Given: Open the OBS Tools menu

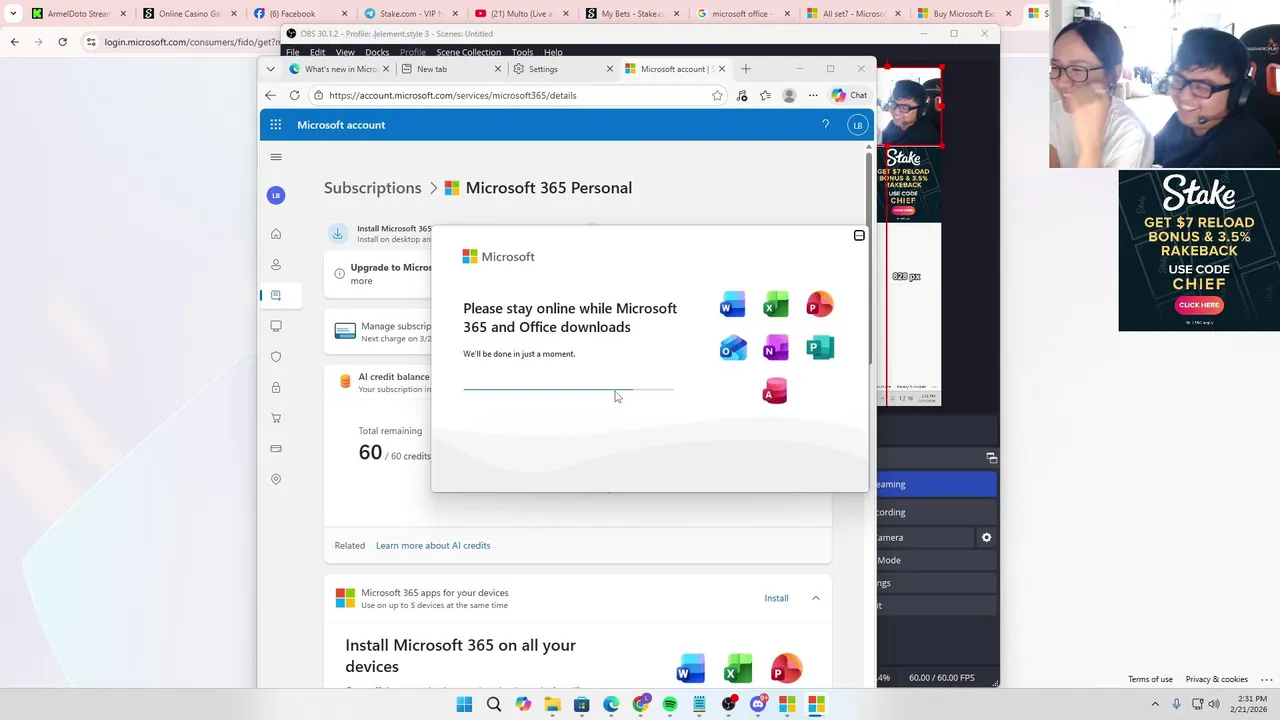Looking at the screenshot, I should [x=522, y=52].
